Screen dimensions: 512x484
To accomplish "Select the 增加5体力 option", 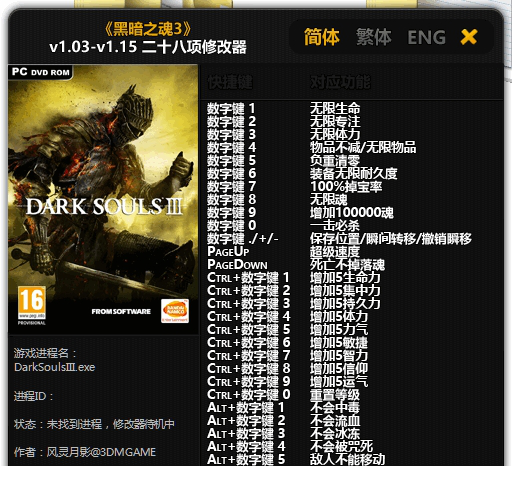I will click(339, 316).
